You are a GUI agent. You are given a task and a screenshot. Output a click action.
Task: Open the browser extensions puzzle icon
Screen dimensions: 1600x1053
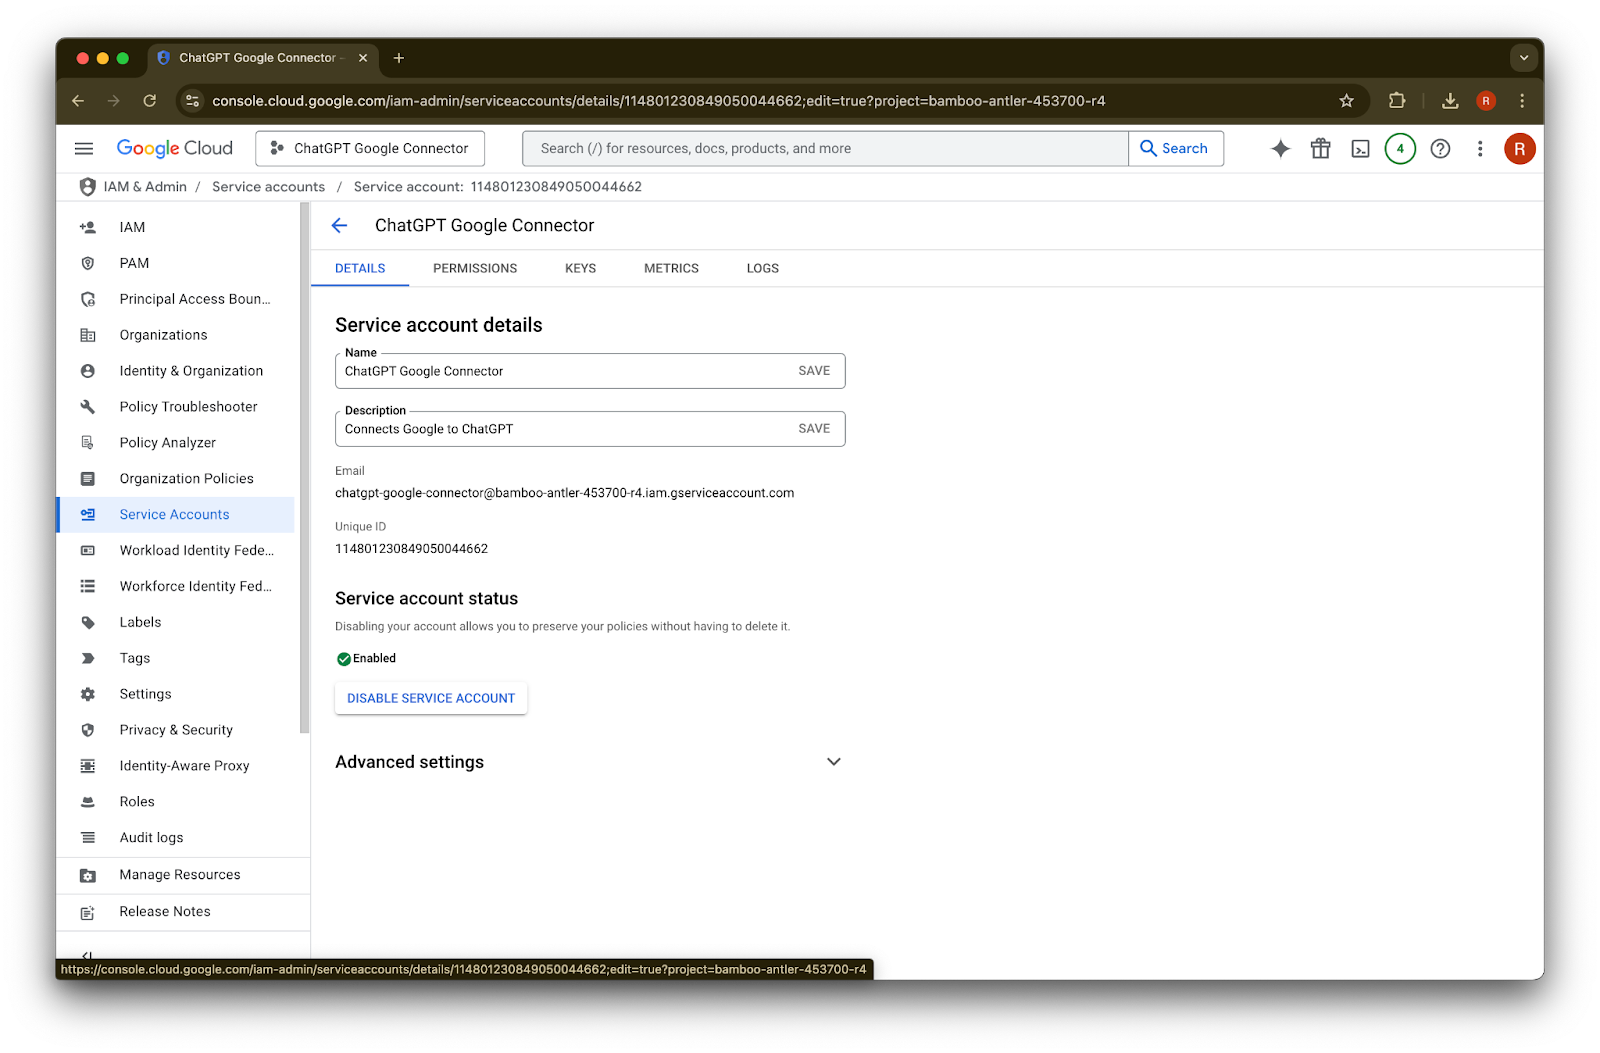click(1397, 101)
